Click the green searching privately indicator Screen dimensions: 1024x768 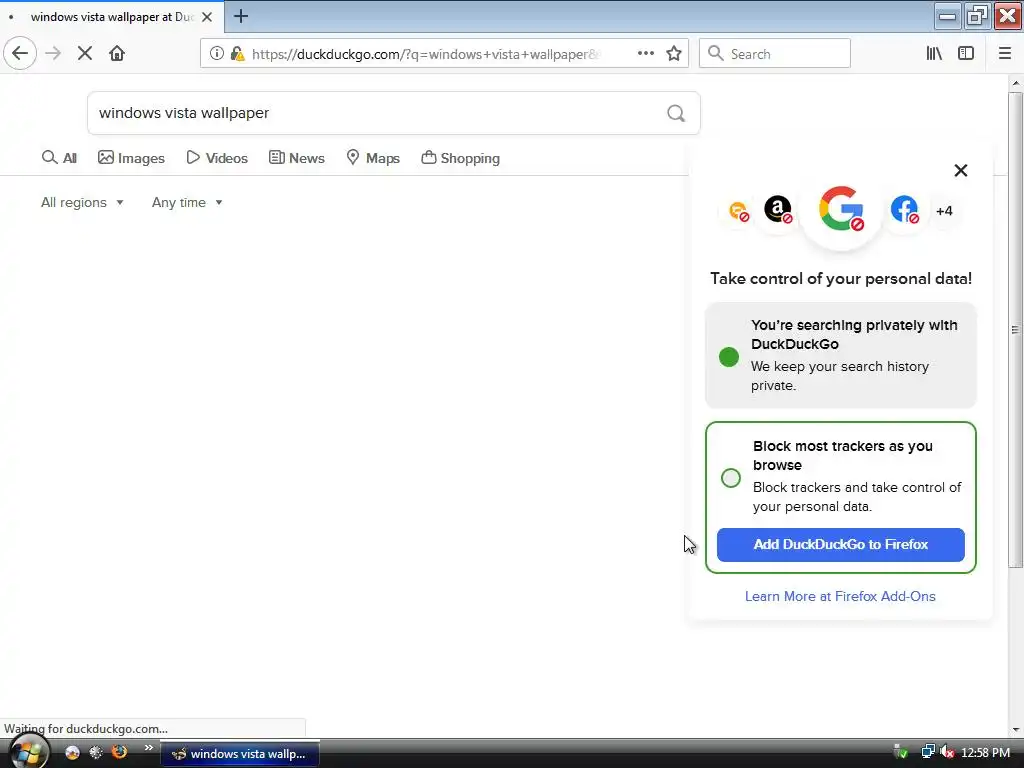tap(729, 357)
